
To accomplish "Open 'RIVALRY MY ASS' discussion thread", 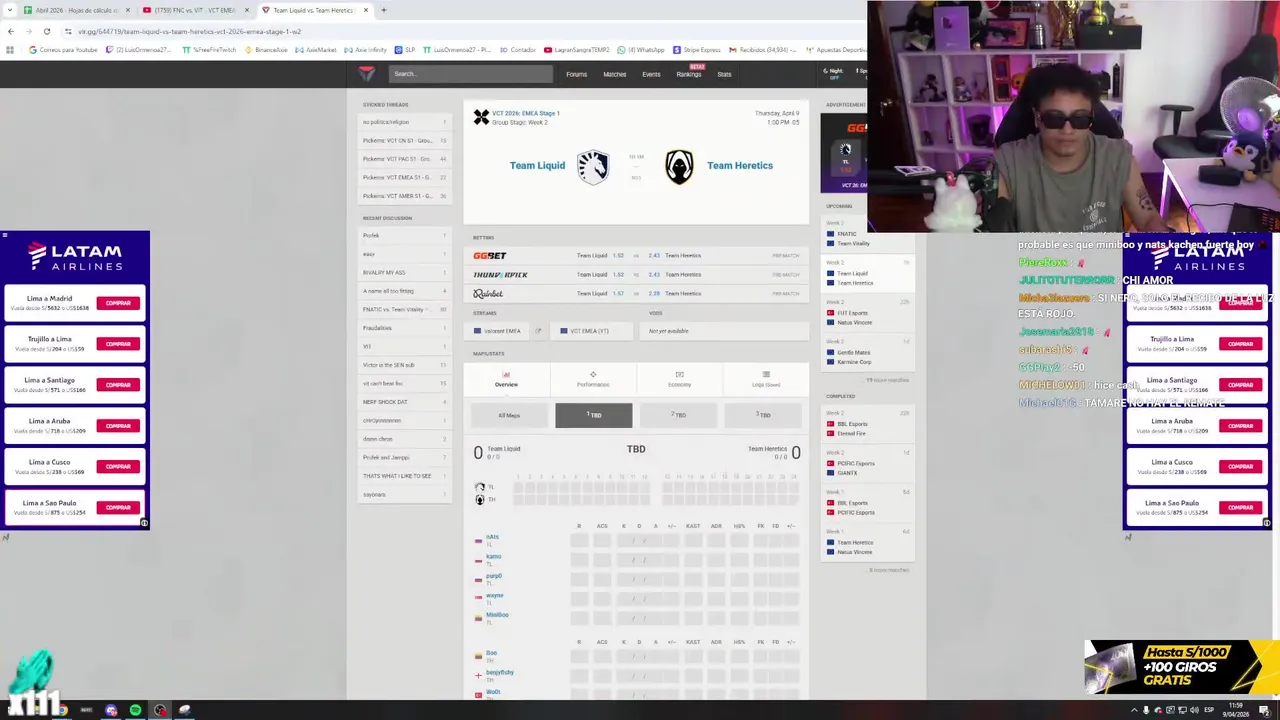I will point(405,272).
